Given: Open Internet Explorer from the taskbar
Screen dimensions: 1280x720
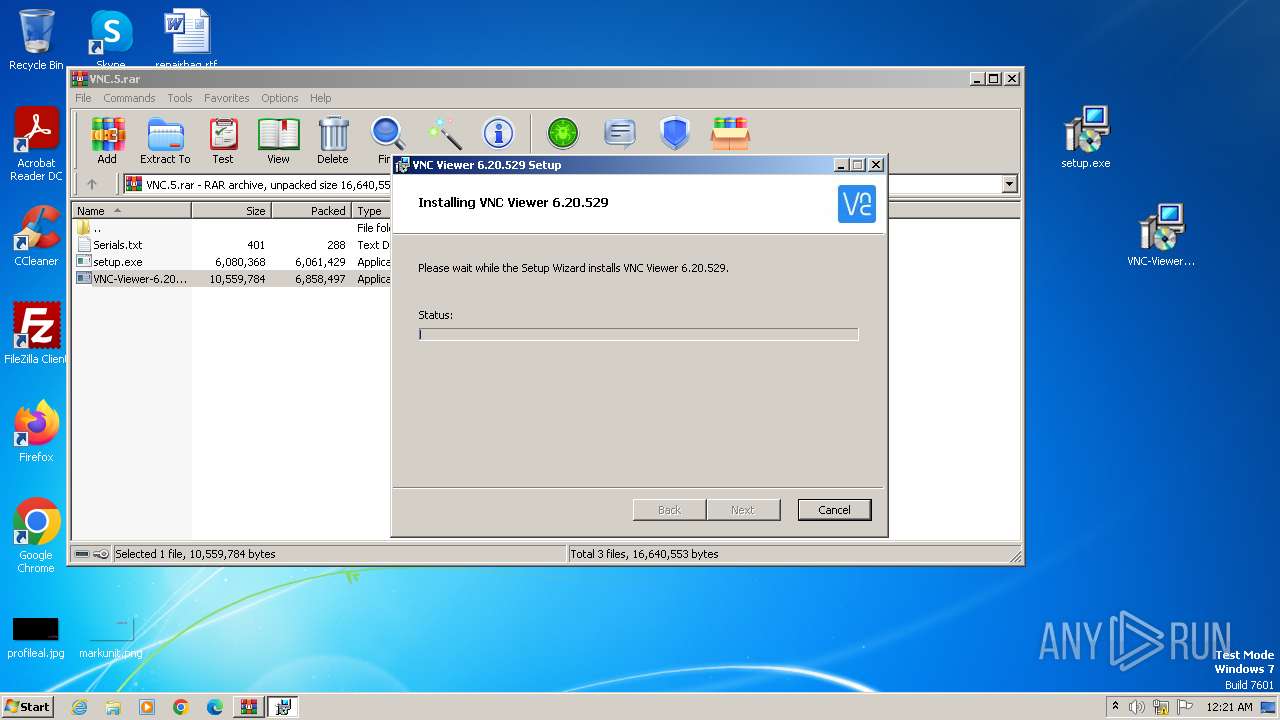Looking at the screenshot, I should tap(79, 707).
